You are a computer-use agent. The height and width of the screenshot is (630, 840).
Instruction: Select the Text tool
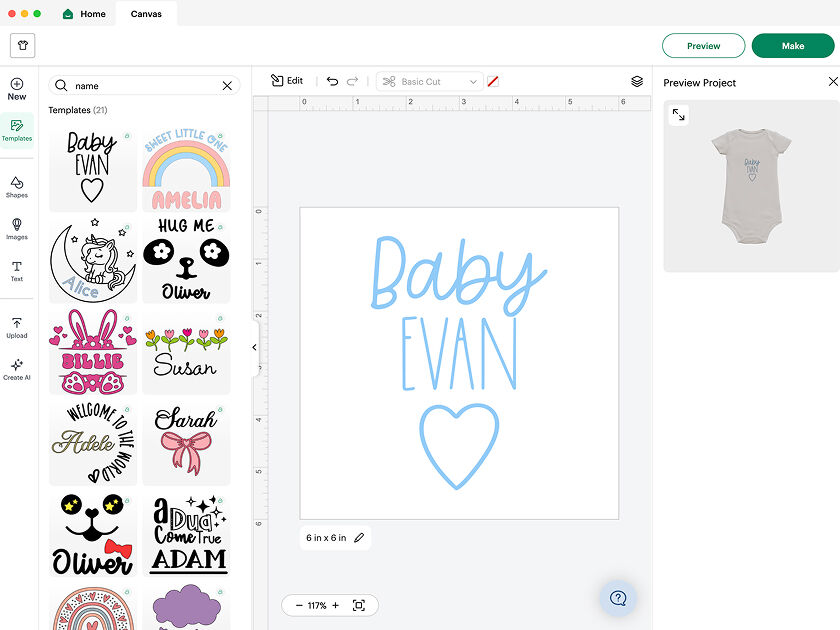17,271
